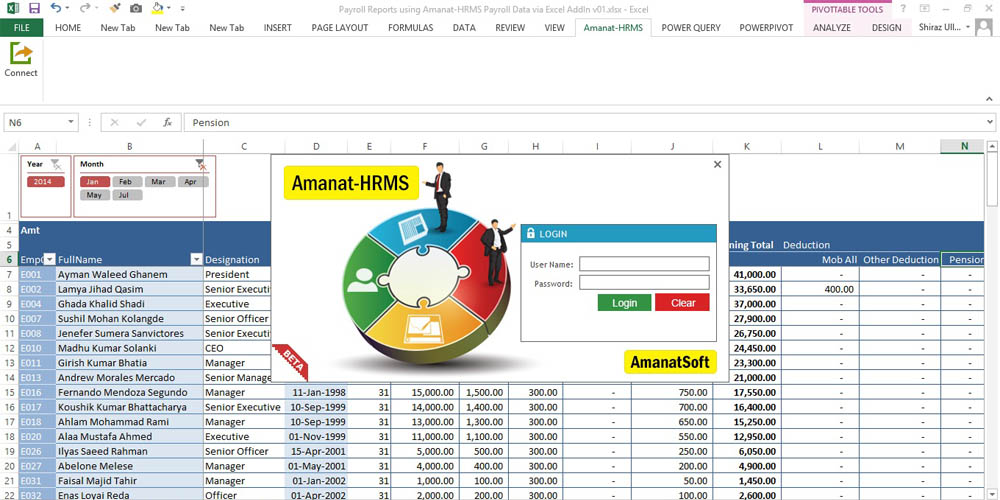The image size is (1000, 500).
Task: Click the Save icon in the quick access toolbar
Action: click(34, 8)
